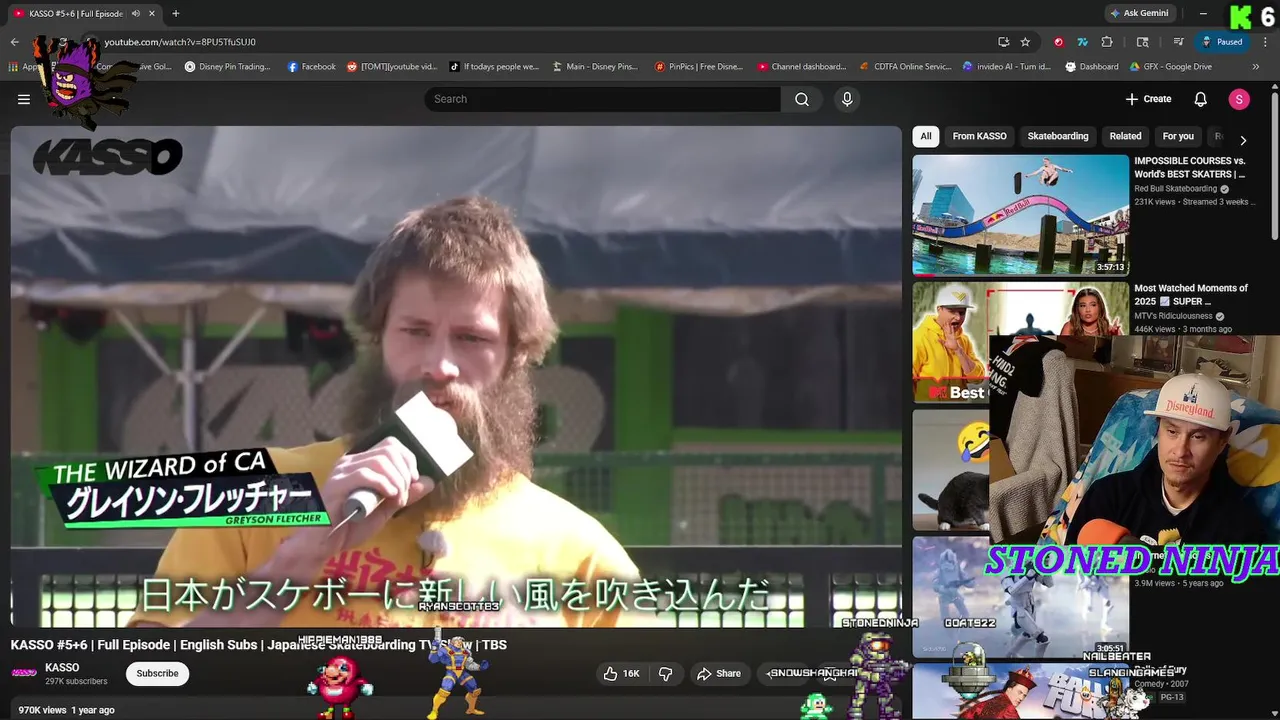
Task: Click Ask Gemini button
Action: pyautogui.click(x=1138, y=13)
